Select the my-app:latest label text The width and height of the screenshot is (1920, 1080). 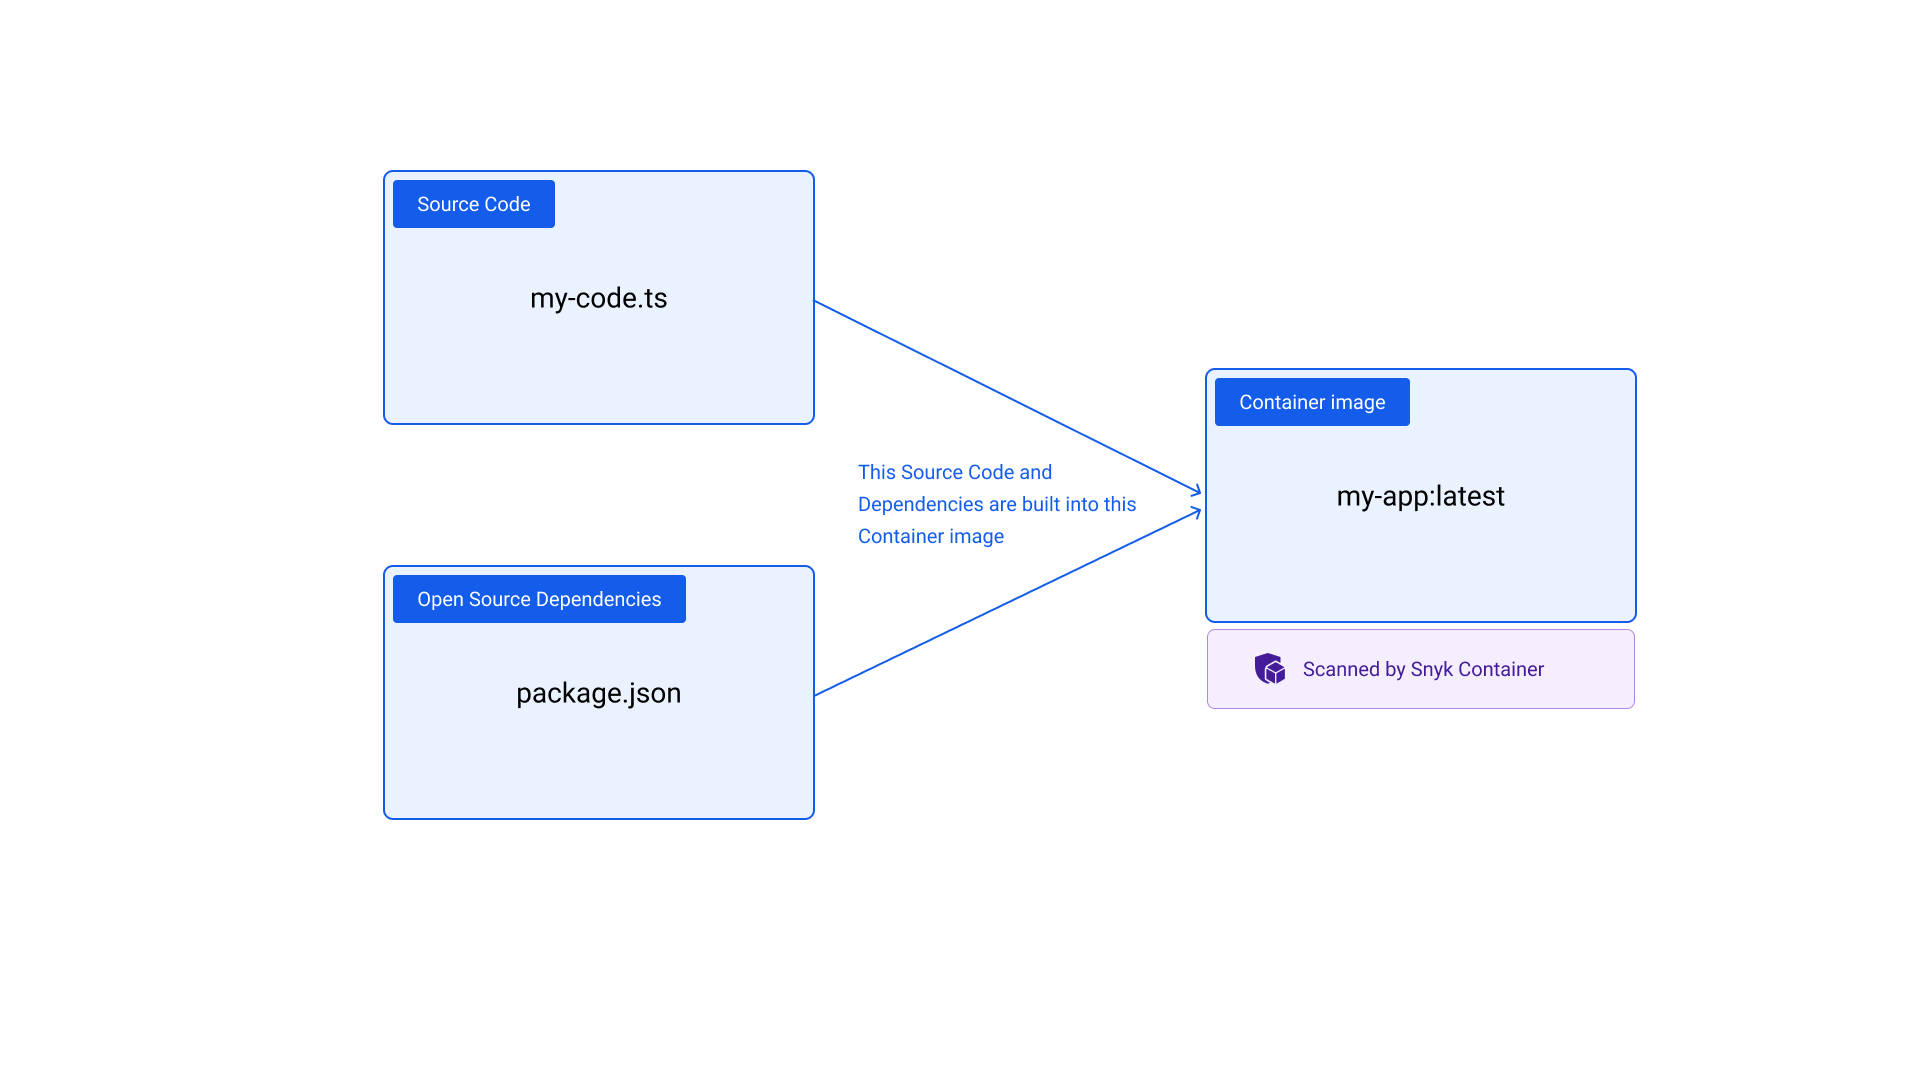(1421, 495)
